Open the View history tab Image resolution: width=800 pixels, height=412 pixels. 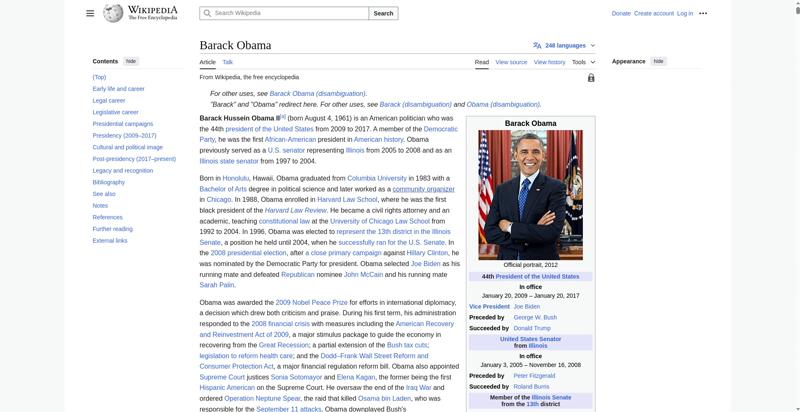(x=549, y=62)
